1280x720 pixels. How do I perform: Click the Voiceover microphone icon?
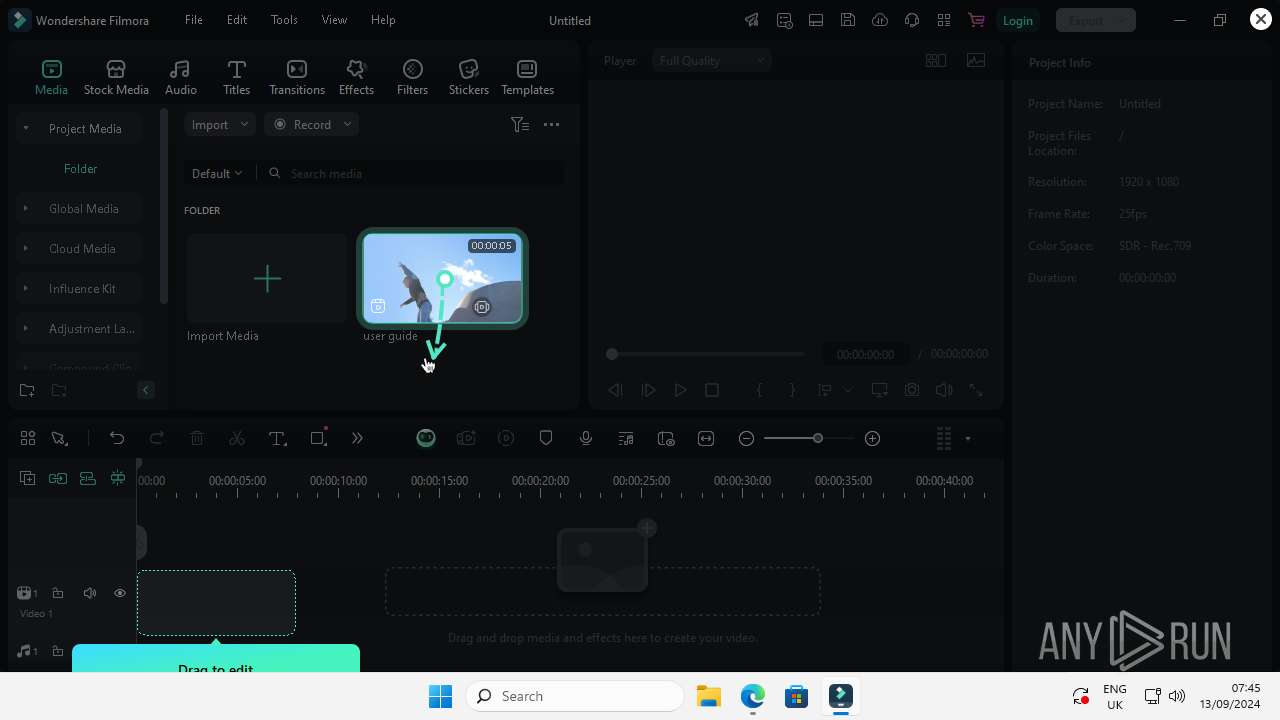pyautogui.click(x=586, y=438)
